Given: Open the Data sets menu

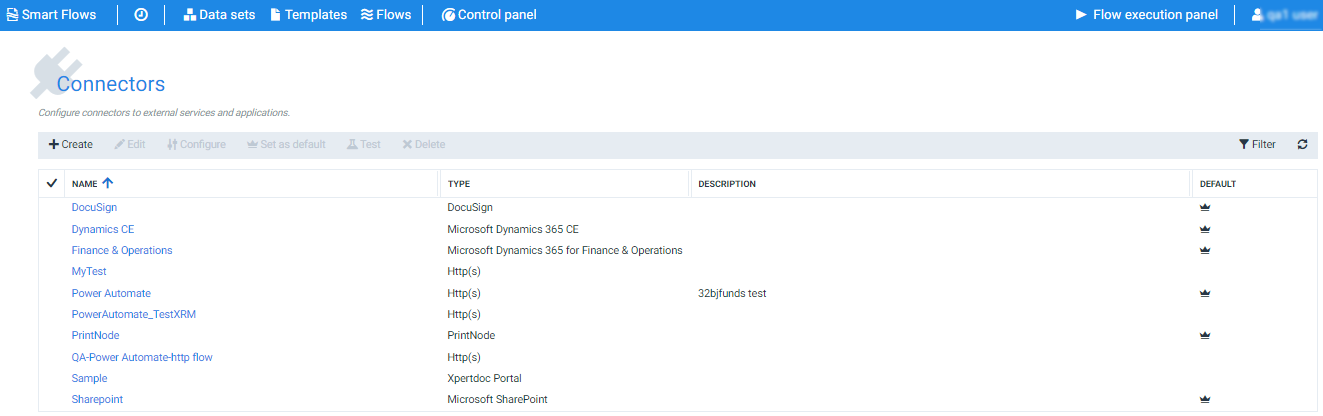Looking at the screenshot, I should coord(219,15).
